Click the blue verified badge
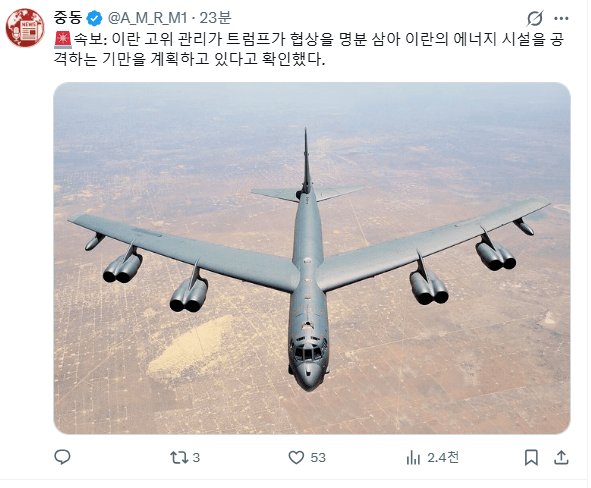The height and width of the screenshot is (488, 591). [x=94, y=18]
